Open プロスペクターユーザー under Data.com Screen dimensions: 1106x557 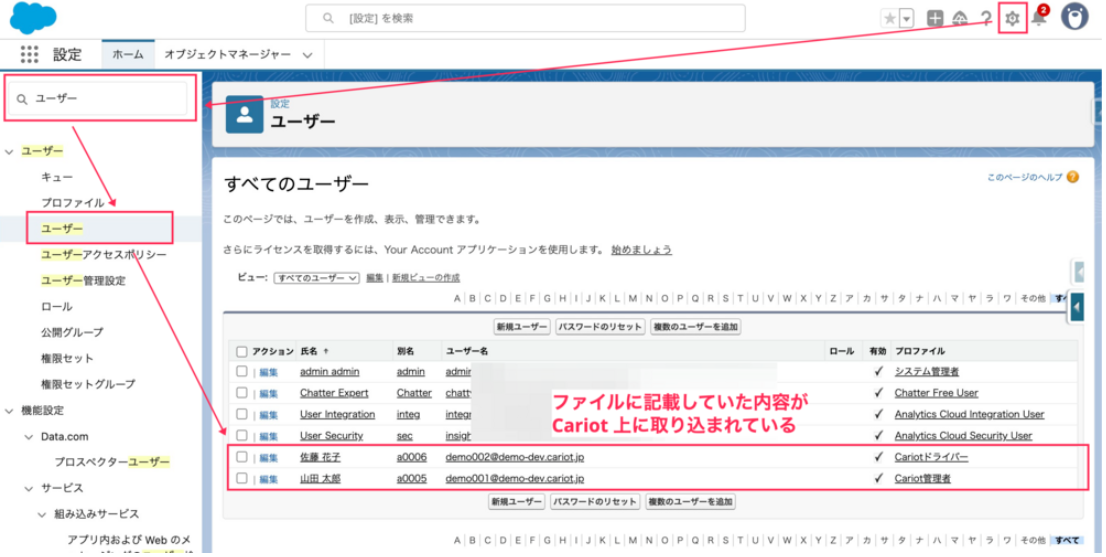coord(112,462)
